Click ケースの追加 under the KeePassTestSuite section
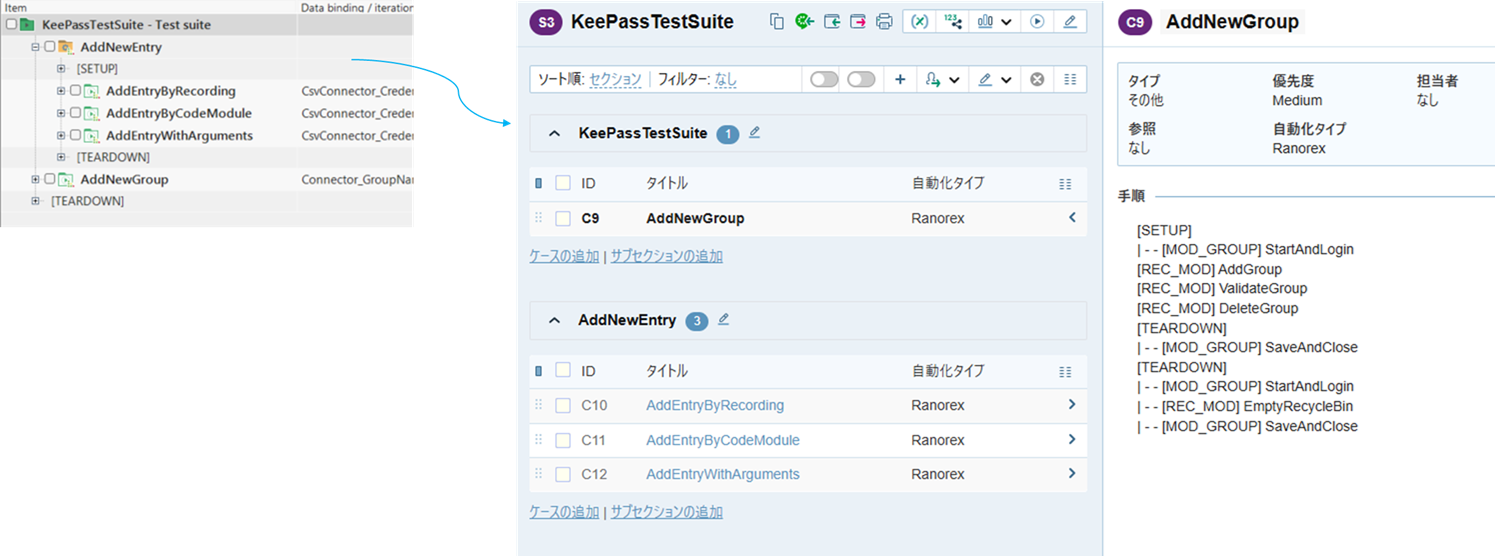The image size is (1495, 556). coord(564,256)
